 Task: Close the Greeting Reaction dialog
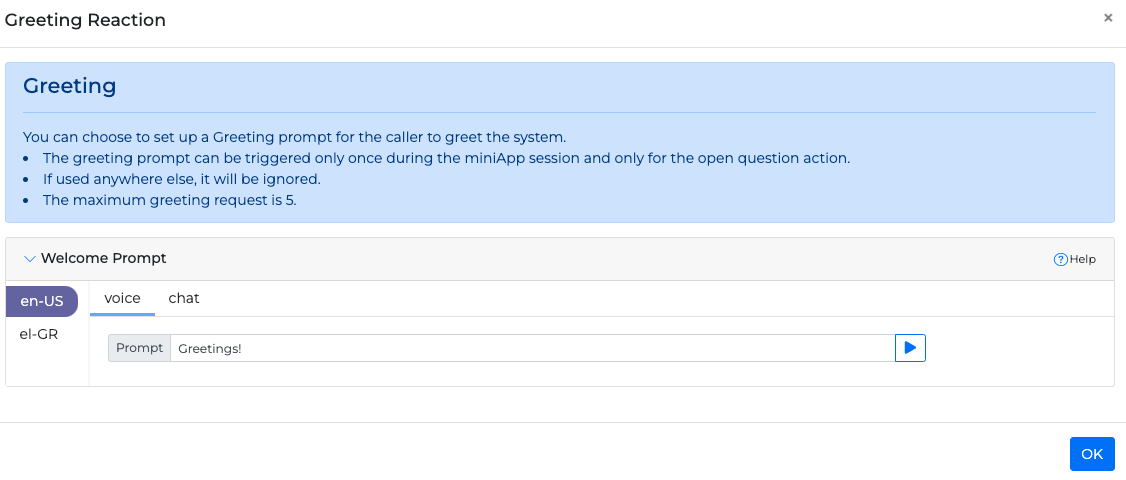point(1108,18)
